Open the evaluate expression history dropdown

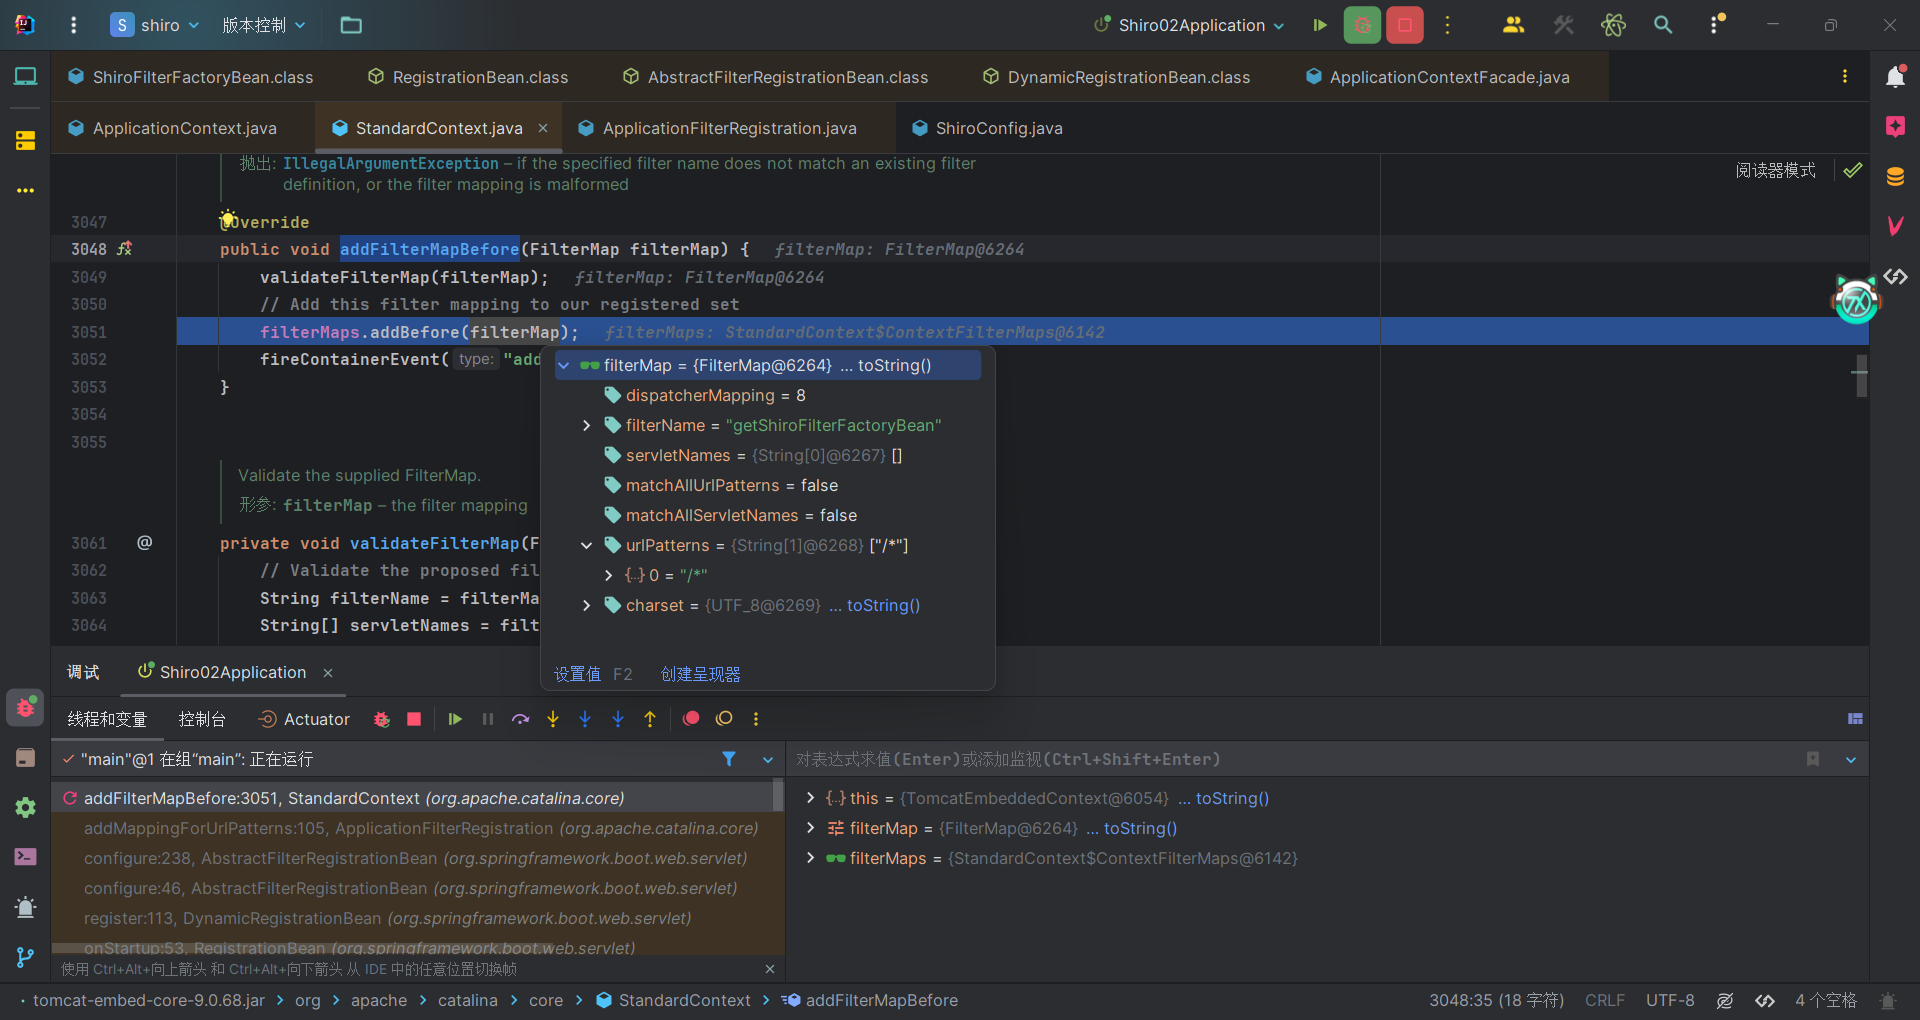point(1851,760)
